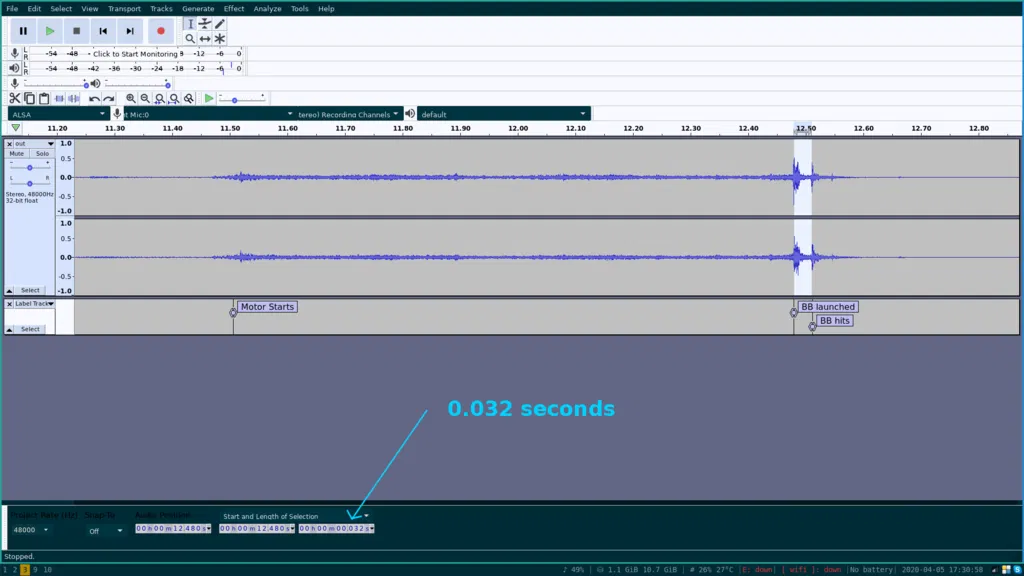Start recording with the red Record button
1024x576 pixels.
pyautogui.click(x=161, y=31)
